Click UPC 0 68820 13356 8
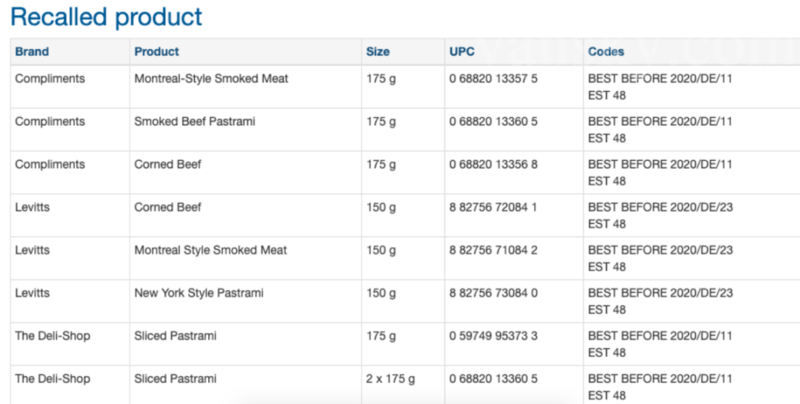 pos(493,164)
